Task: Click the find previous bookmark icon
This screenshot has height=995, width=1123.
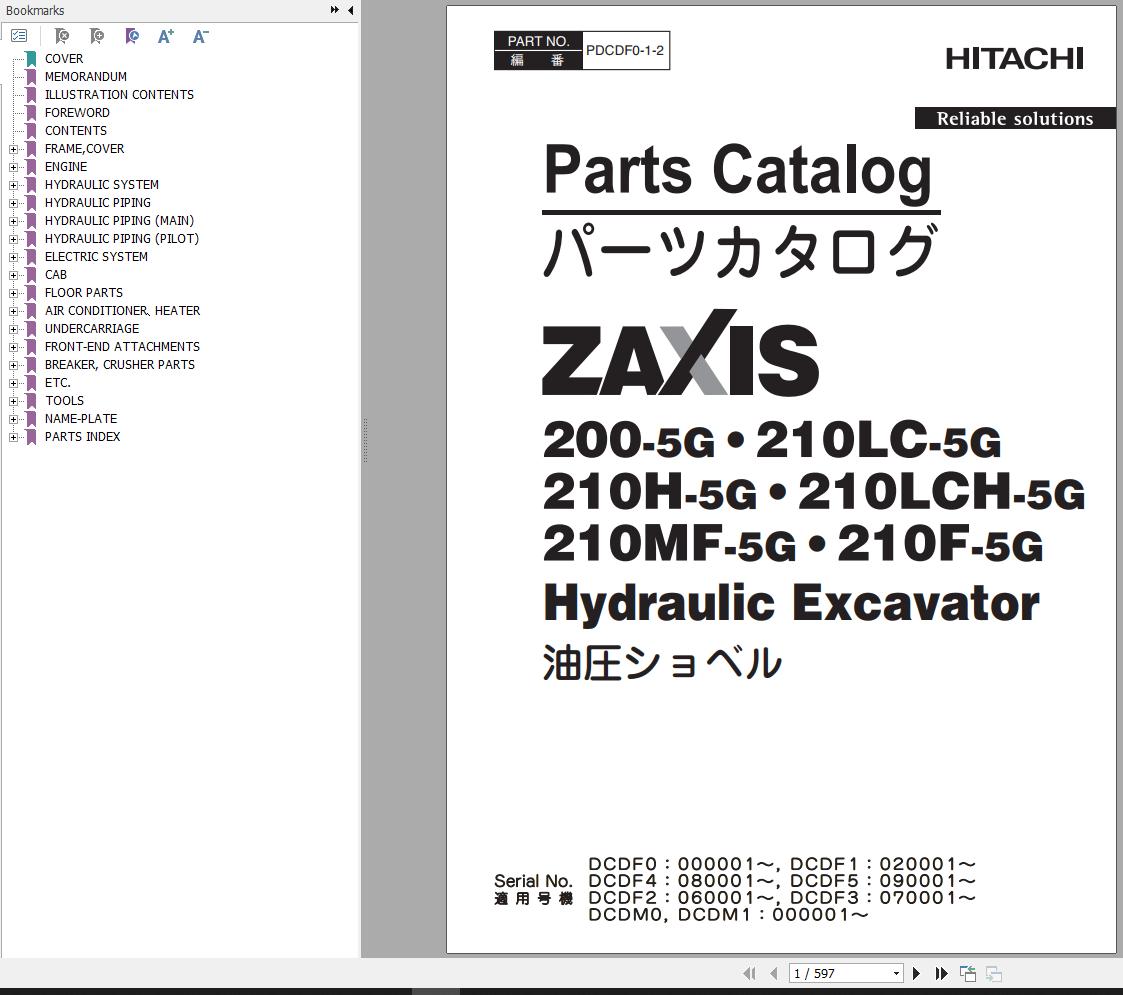Action: (62, 36)
